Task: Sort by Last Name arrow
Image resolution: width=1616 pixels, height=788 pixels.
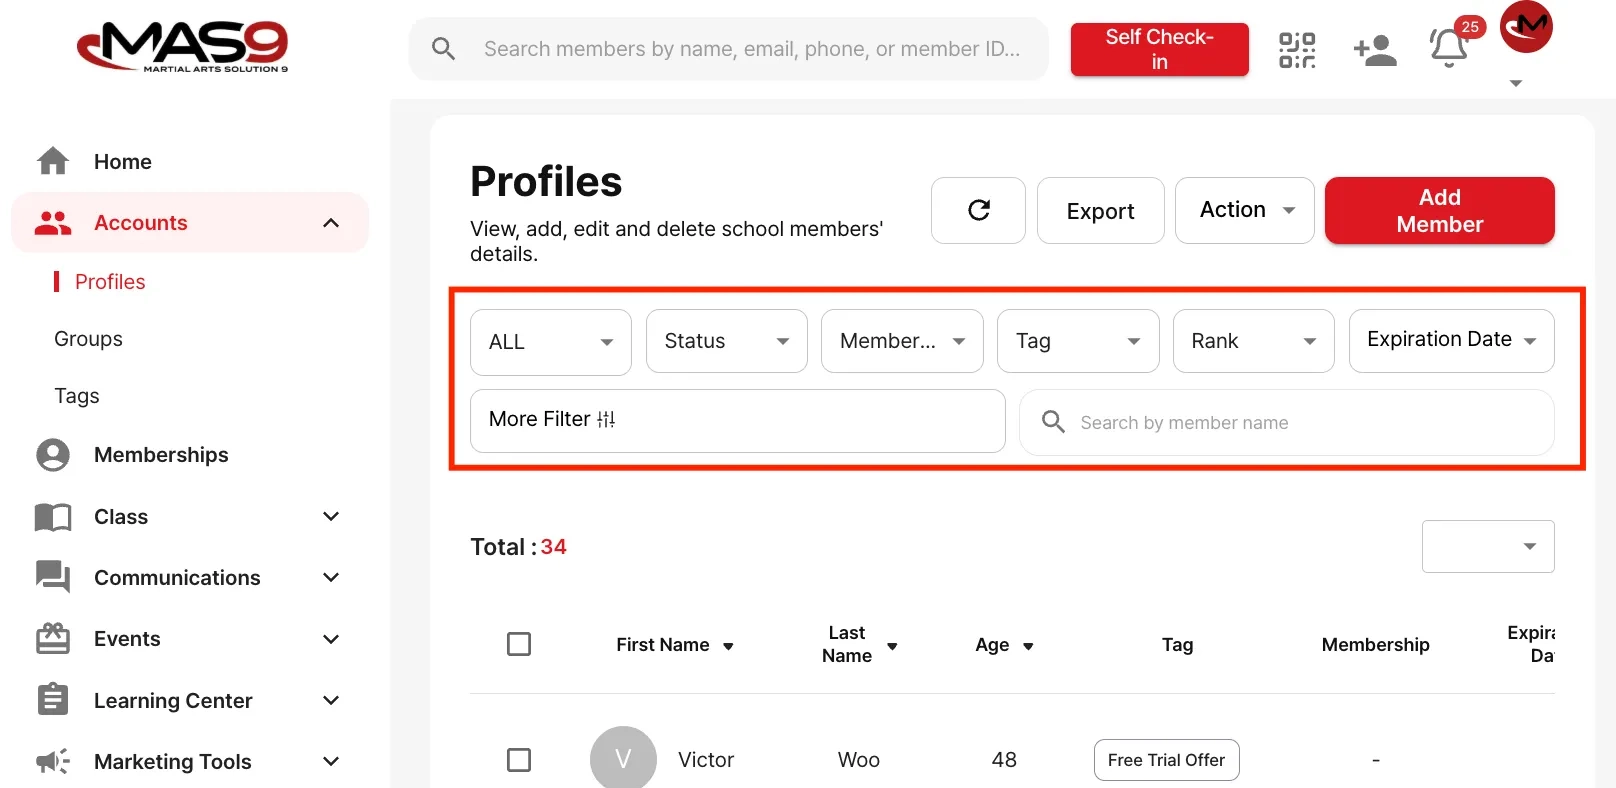Action: click(x=892, y=646)
